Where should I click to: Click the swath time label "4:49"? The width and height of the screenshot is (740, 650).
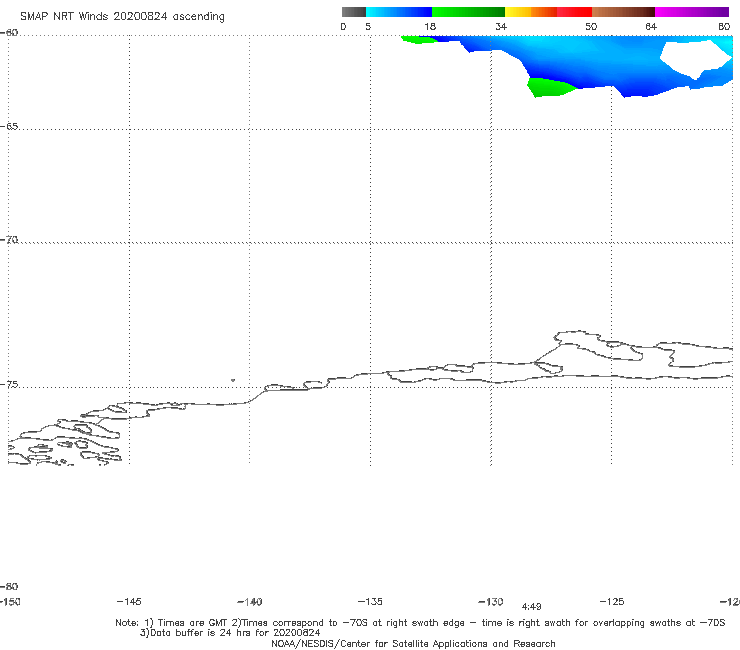click(x=531, y=607)
